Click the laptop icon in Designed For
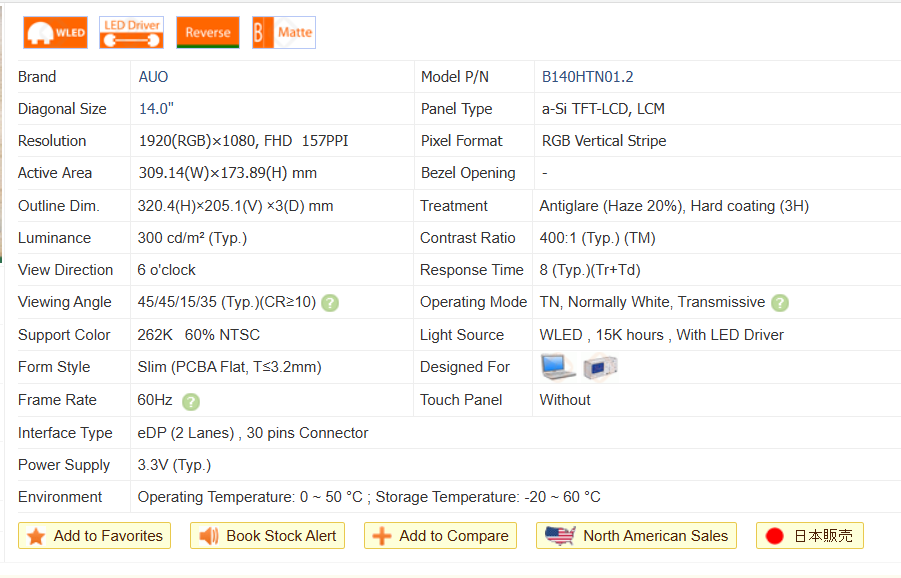The height and width of the screenshot is (578, 901). click(x=557, y=367)
